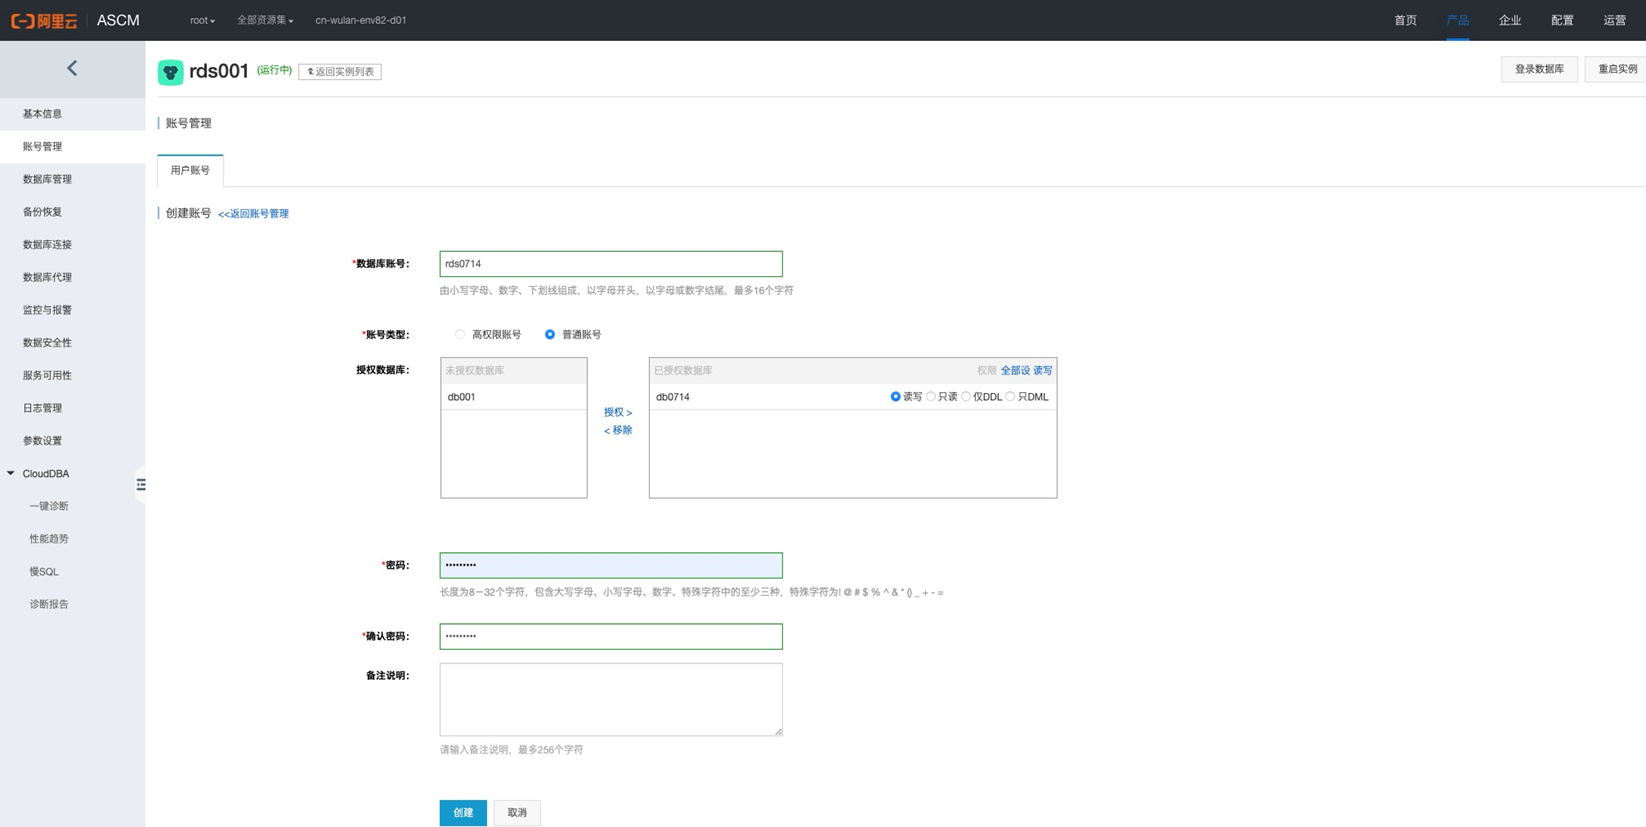This screenshot has height=827, width=1646.
Task: Focus the 数据库账号 input field
Action: [x=611, y=264]
